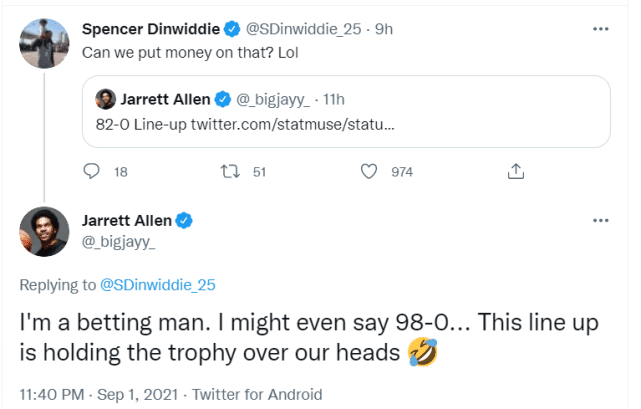
Task: Open more options for Jarrett Allen's reply
Action: 600,220
